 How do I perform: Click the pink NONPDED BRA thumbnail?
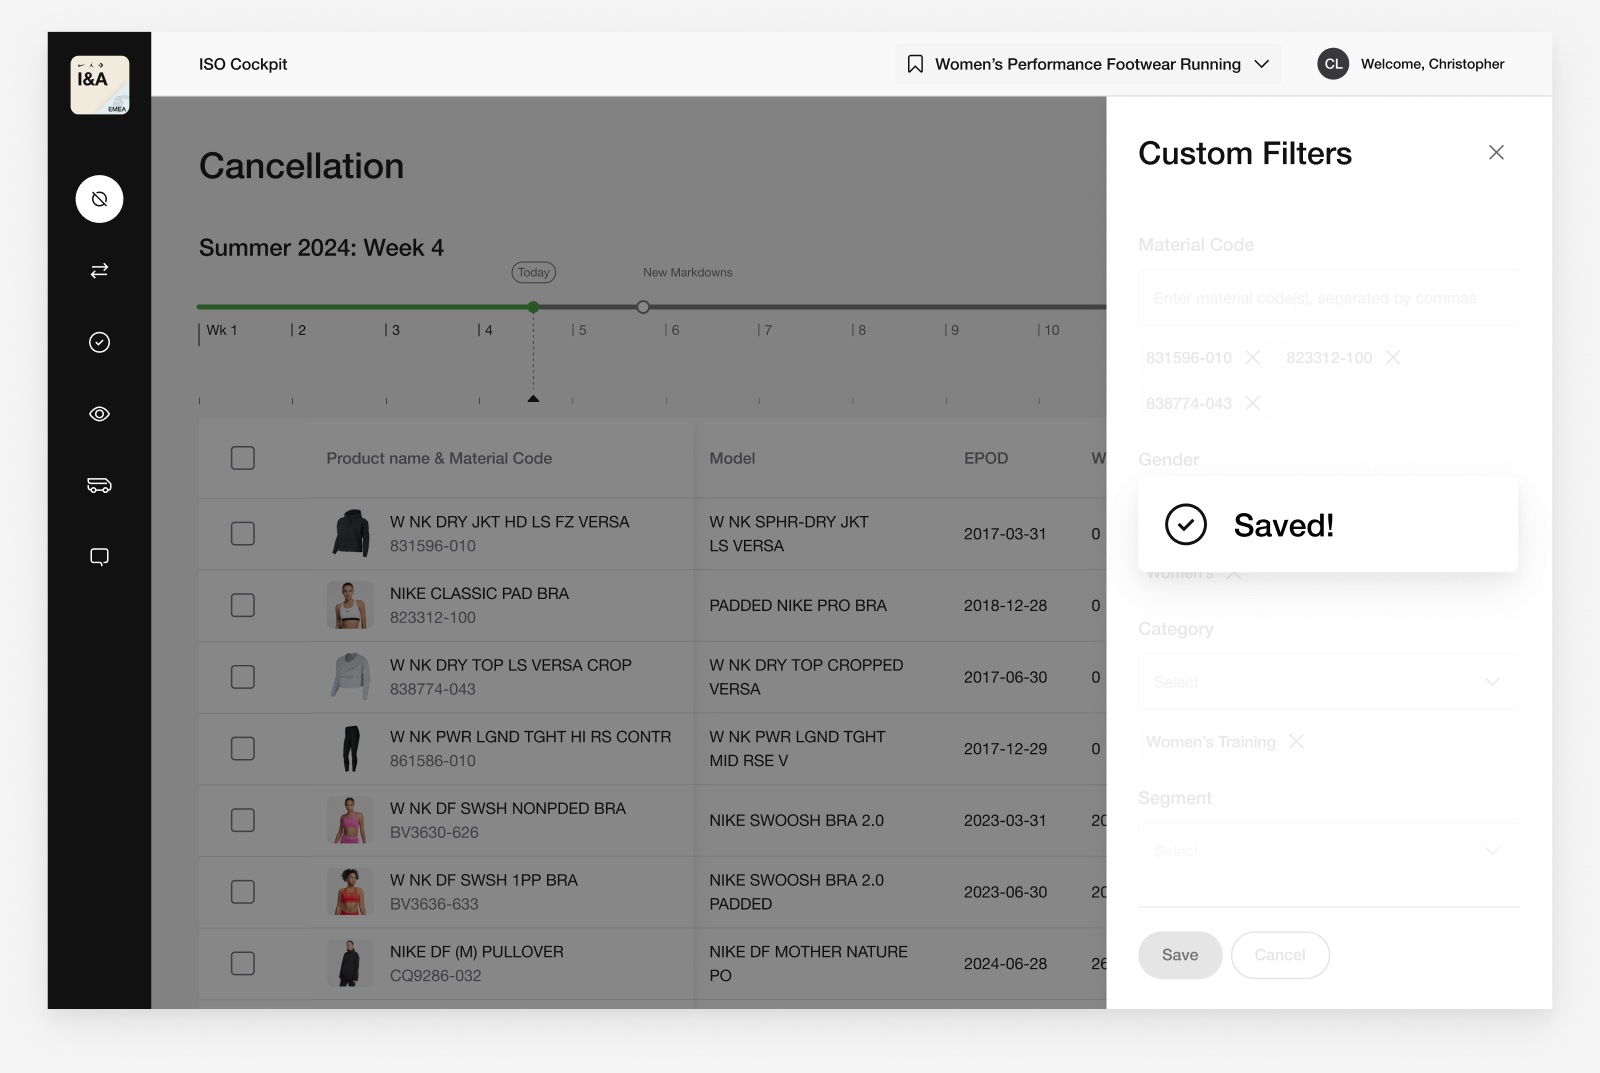point(350,820)
